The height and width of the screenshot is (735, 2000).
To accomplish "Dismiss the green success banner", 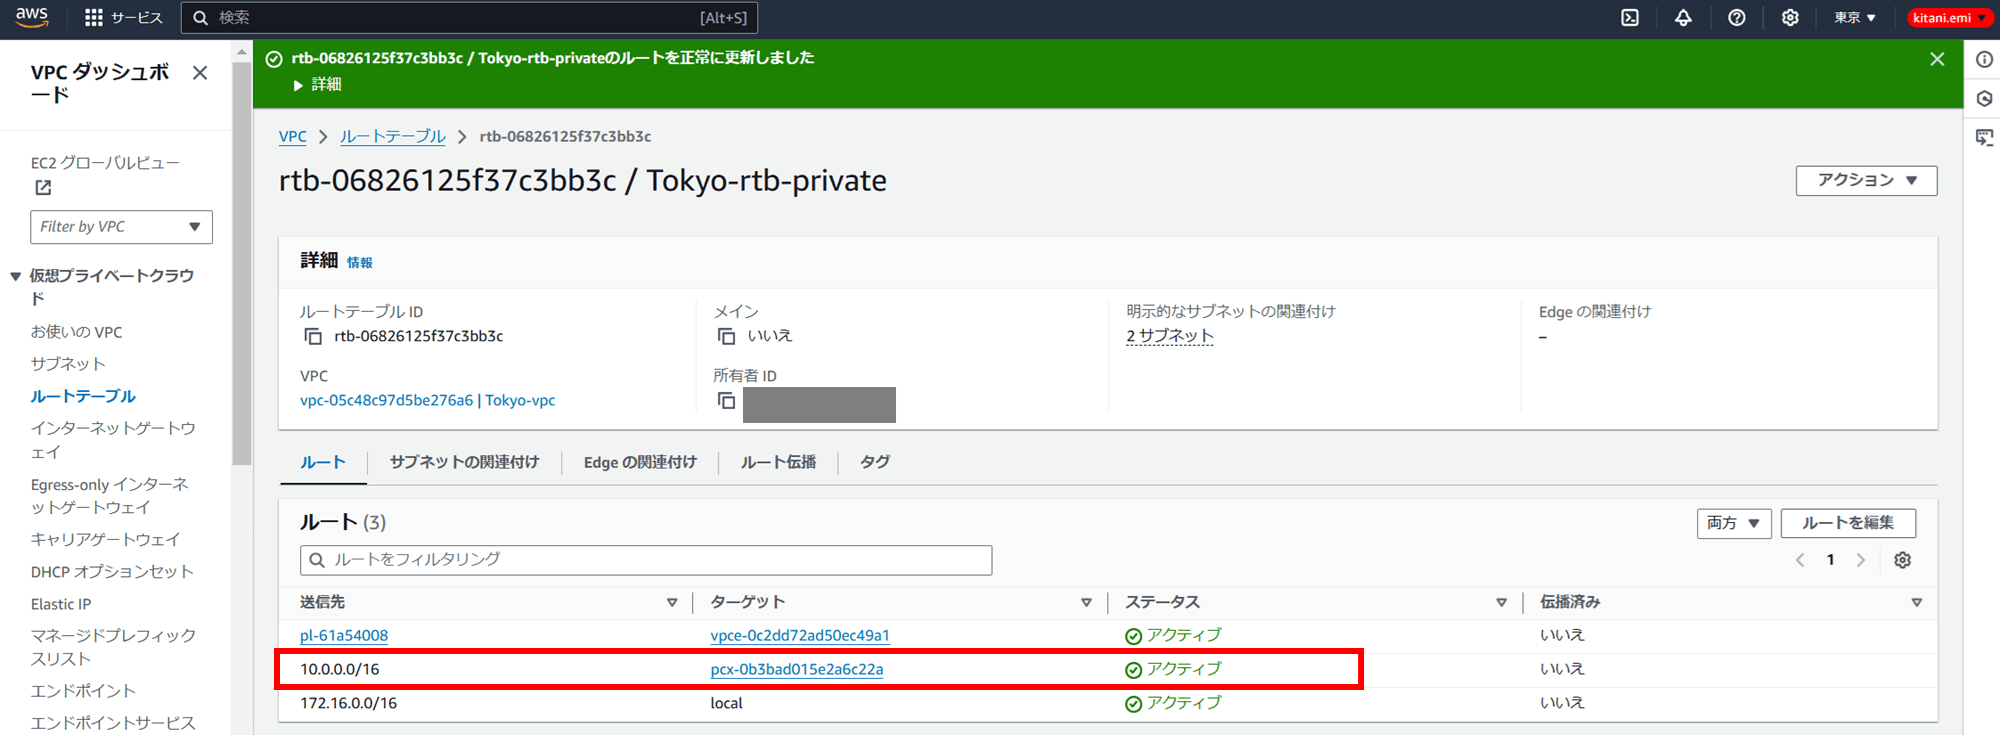I will coord(1937,59).
